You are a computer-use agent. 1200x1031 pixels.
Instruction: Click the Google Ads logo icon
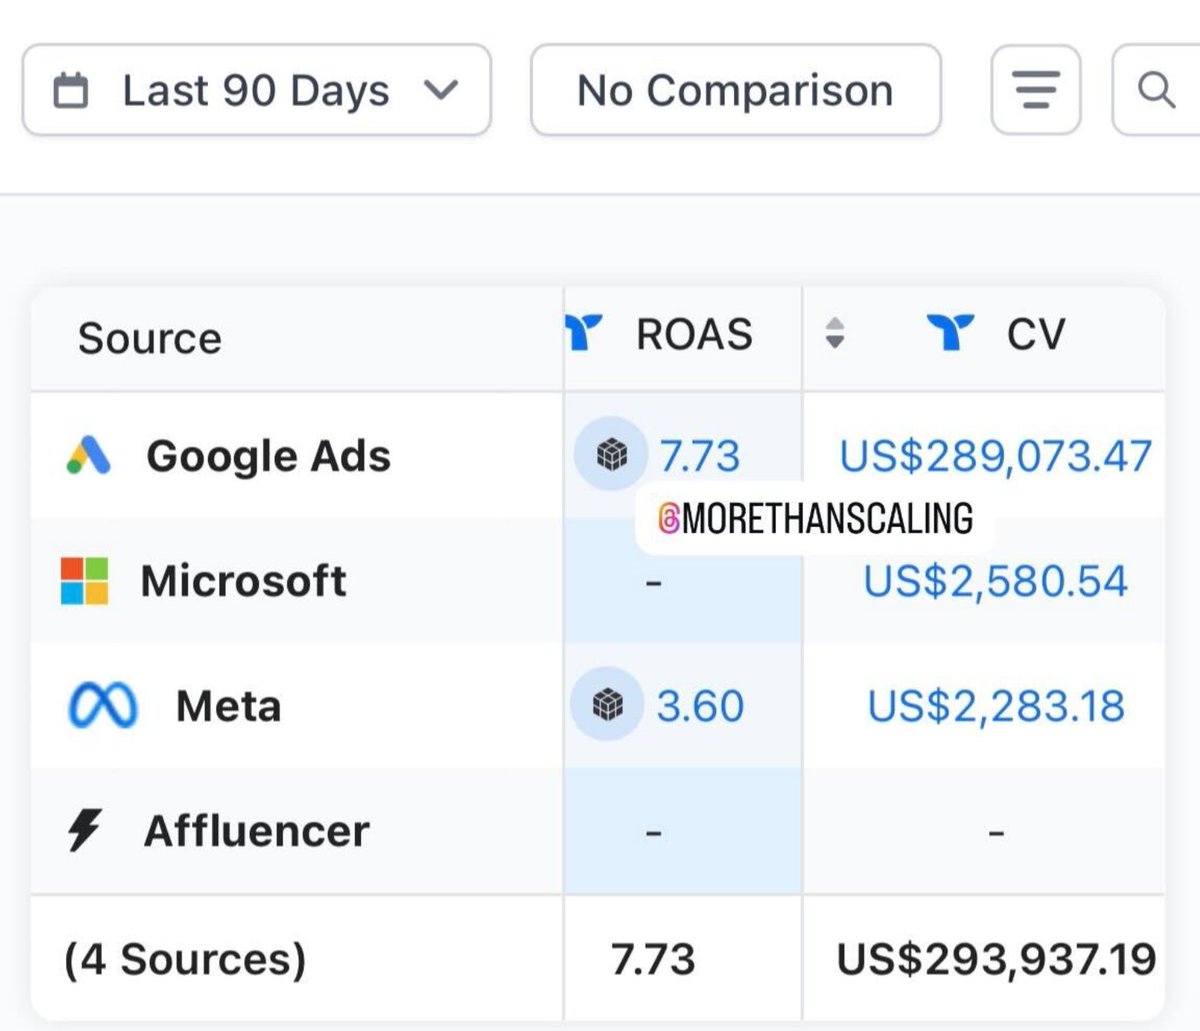[x=88, y=455]
